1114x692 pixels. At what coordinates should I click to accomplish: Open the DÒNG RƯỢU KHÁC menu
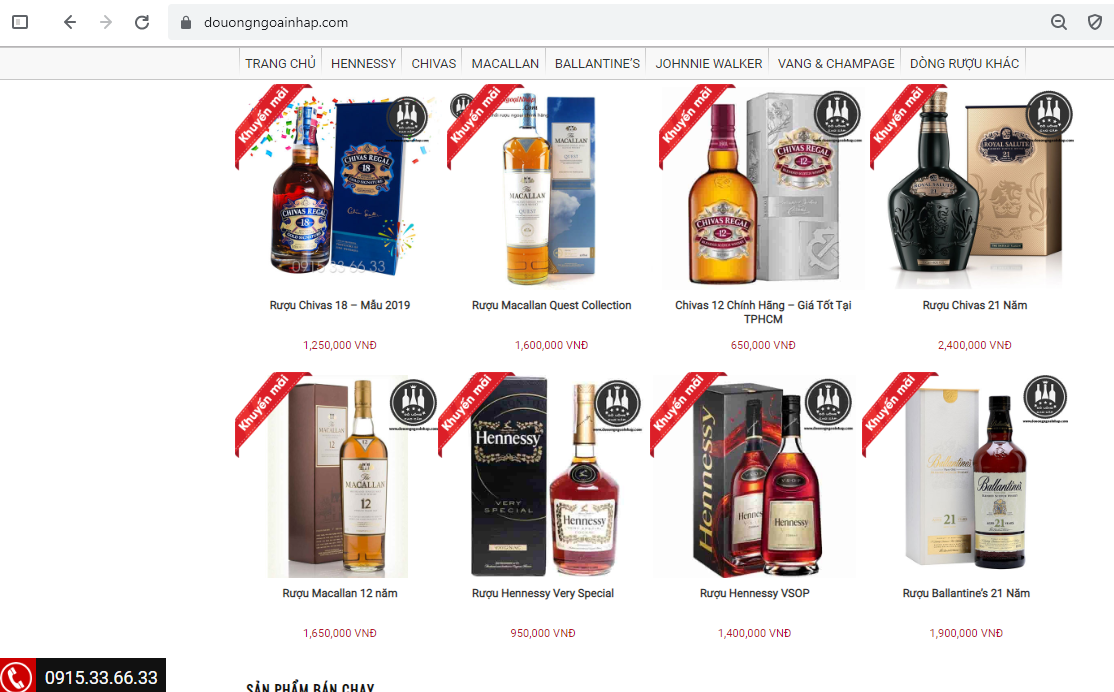(x=964, y=64)
